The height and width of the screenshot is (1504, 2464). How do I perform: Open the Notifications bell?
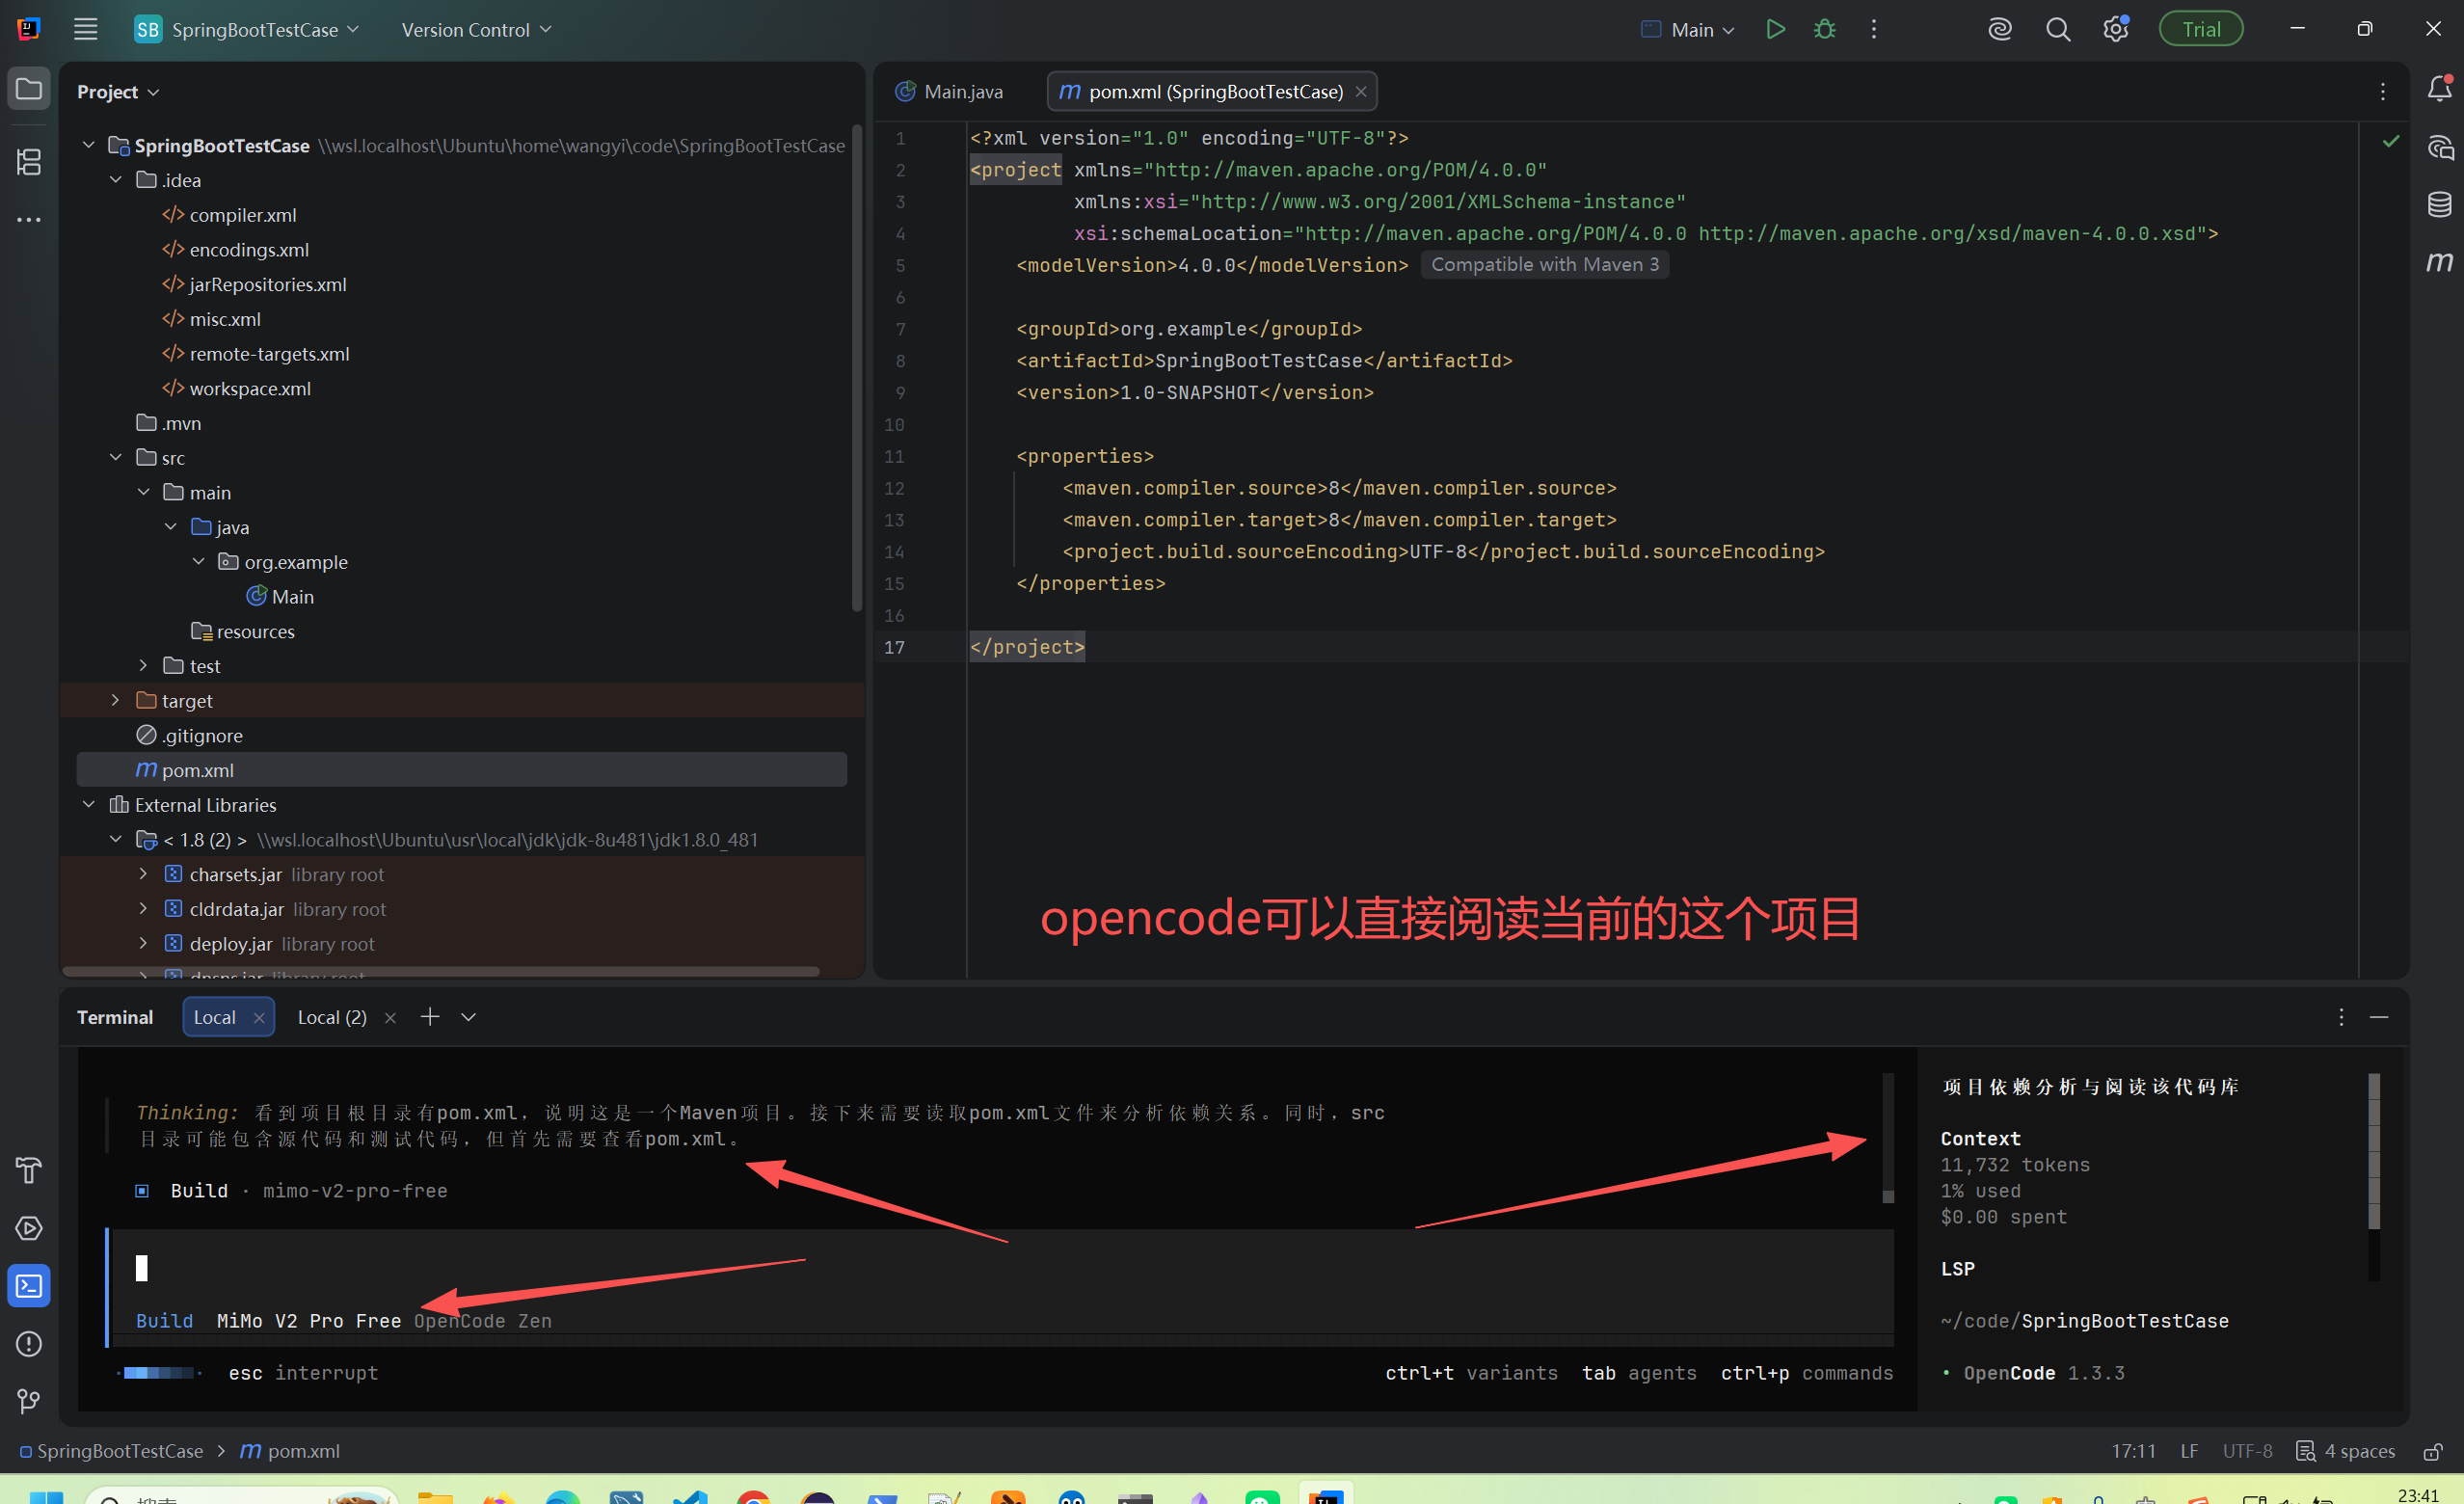point(2440,90)
